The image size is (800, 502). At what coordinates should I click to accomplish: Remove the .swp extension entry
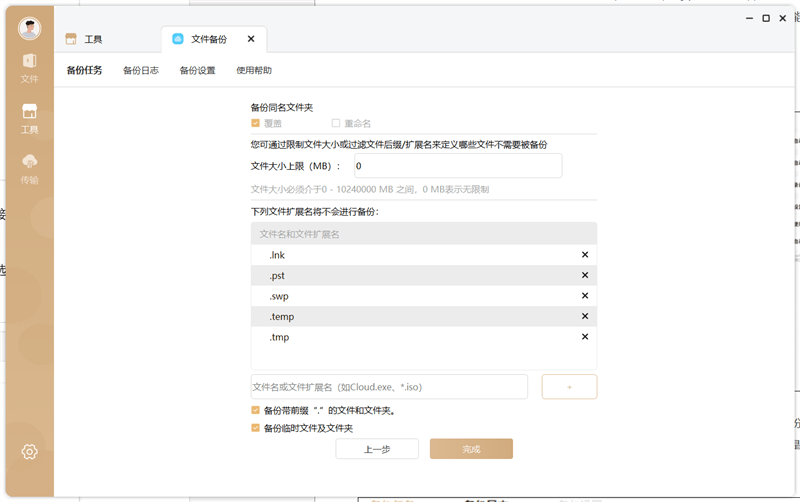click(585, 295)
